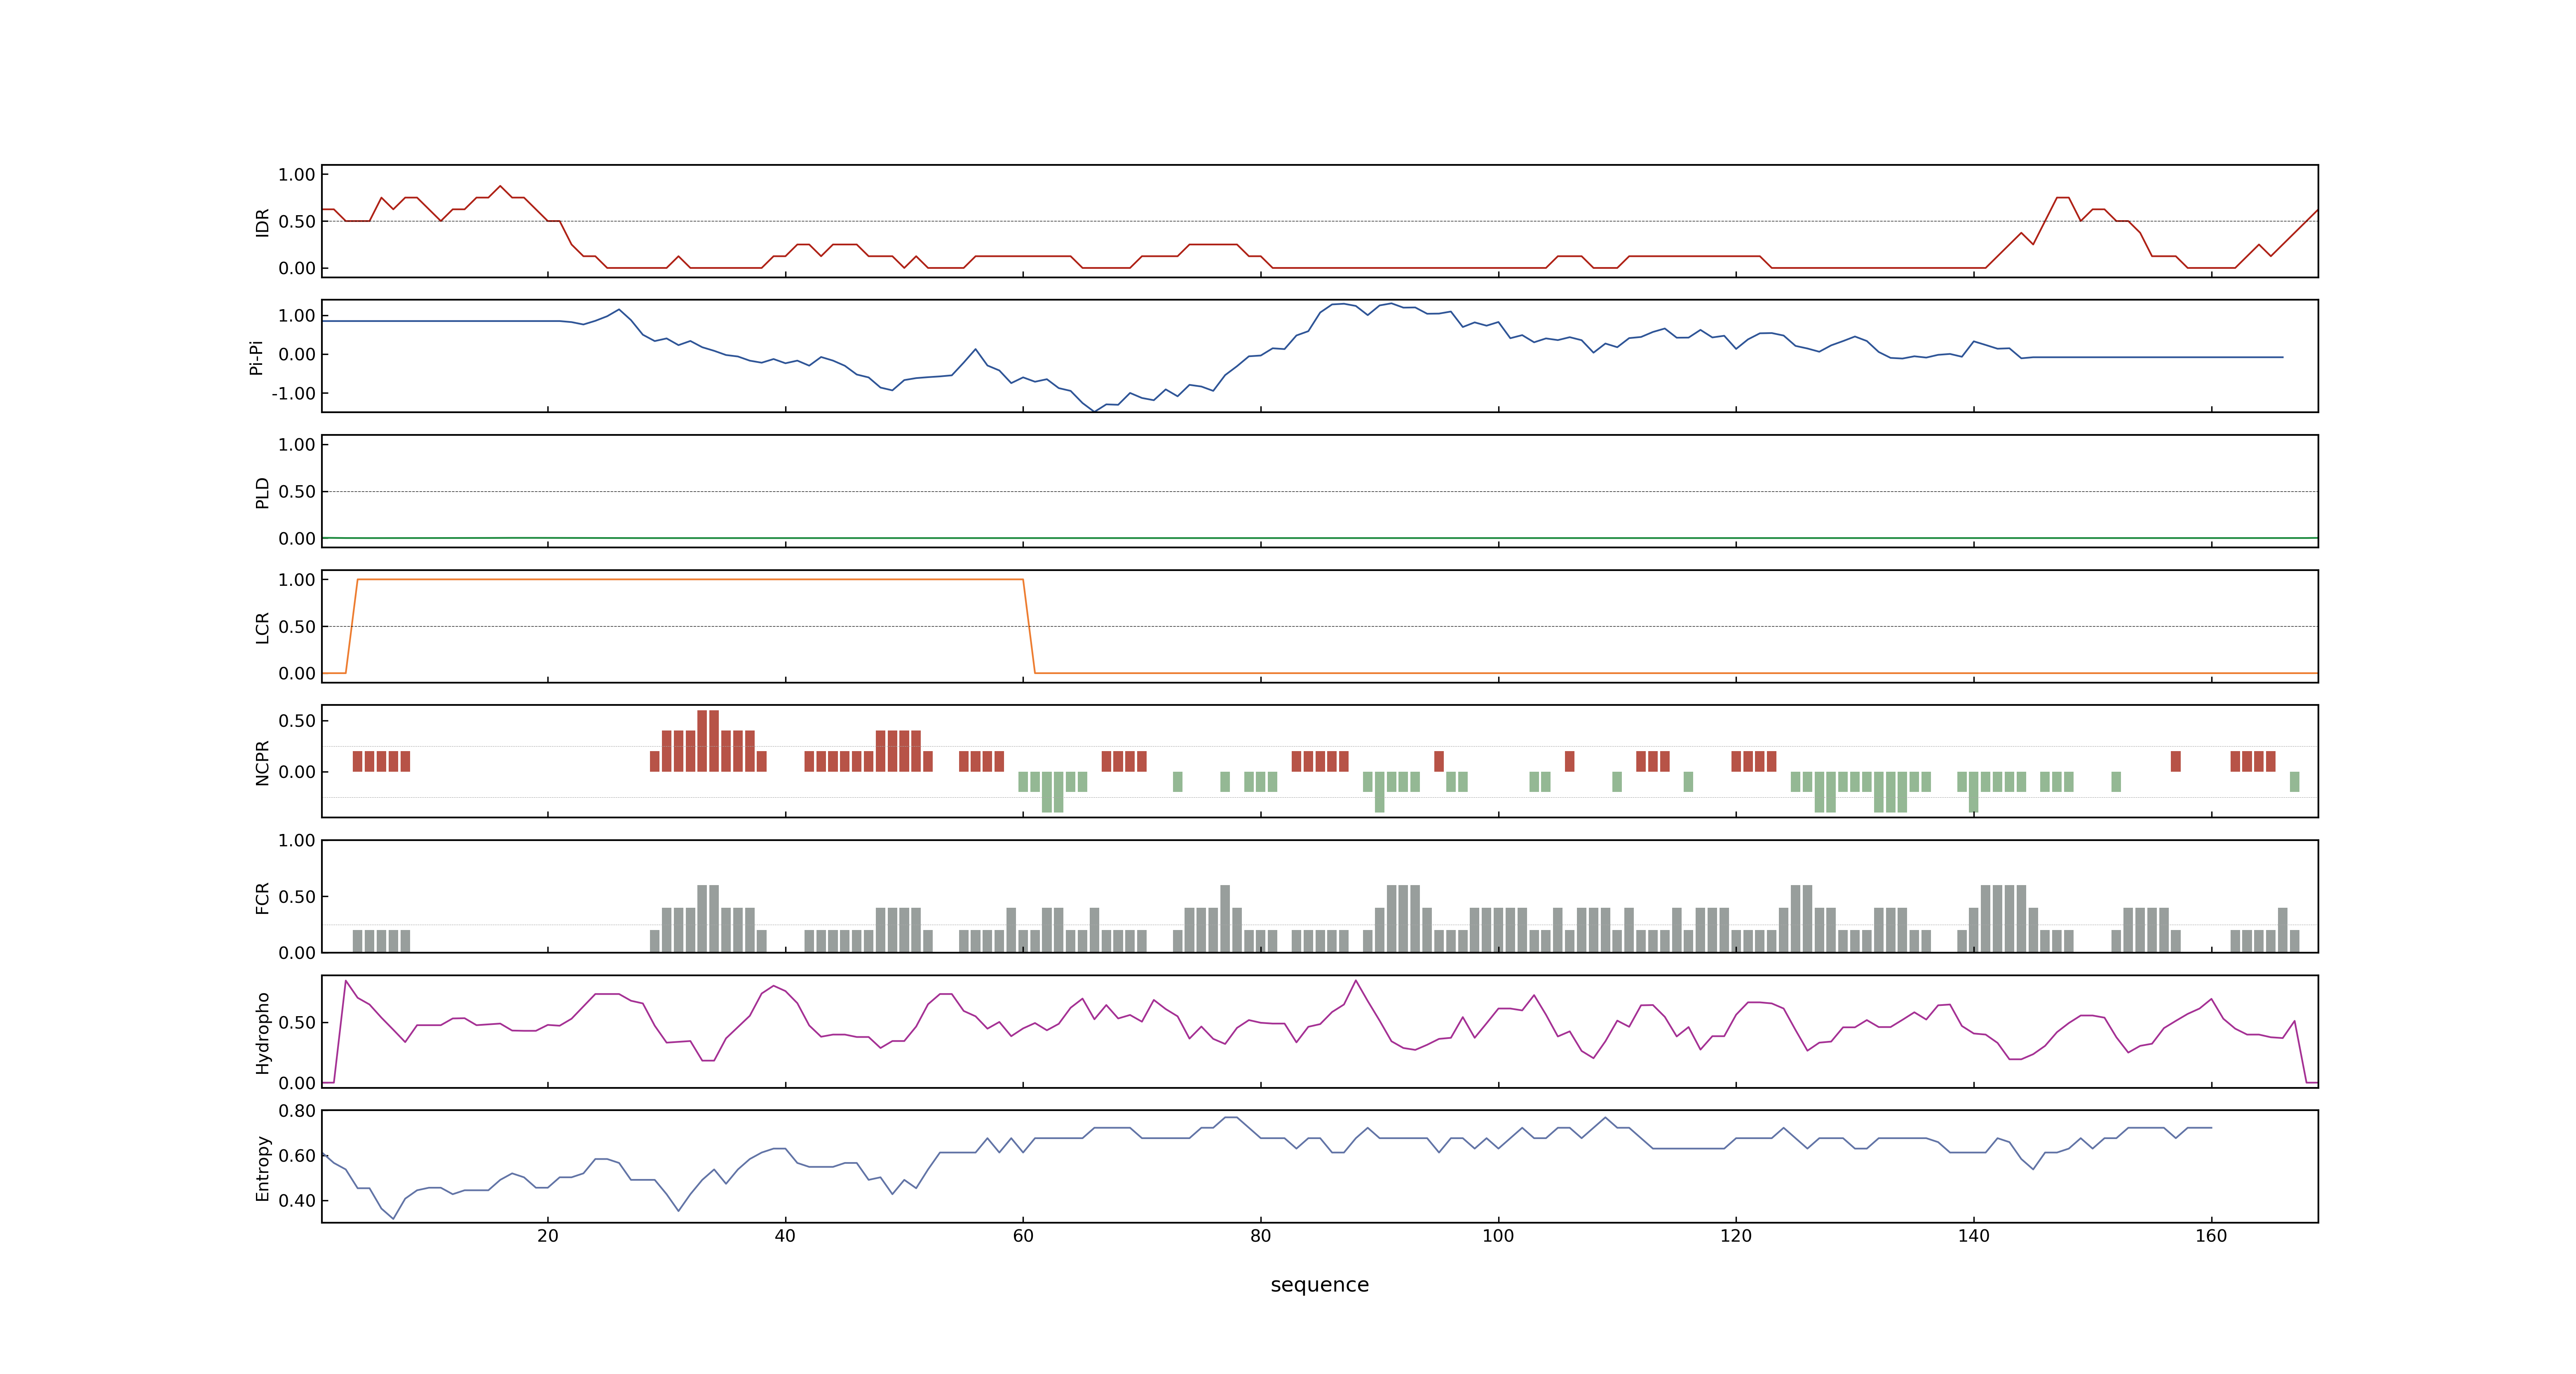Click the Hydropho axis label

pos(262,1033)
